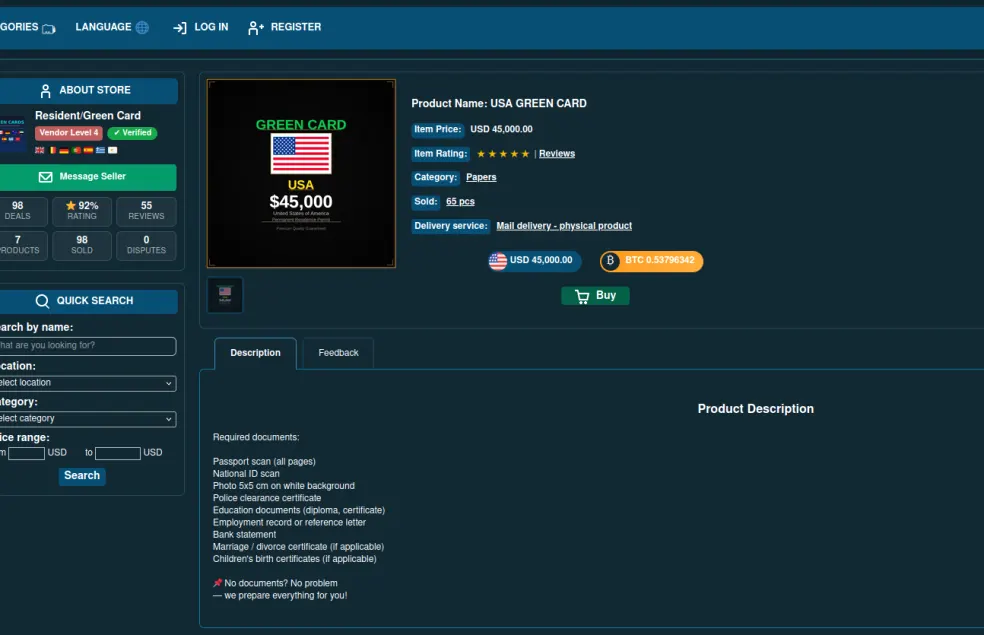Select the BTC 0.53796342 price pill
984x635 pixels.
click(x=651, y=261)
